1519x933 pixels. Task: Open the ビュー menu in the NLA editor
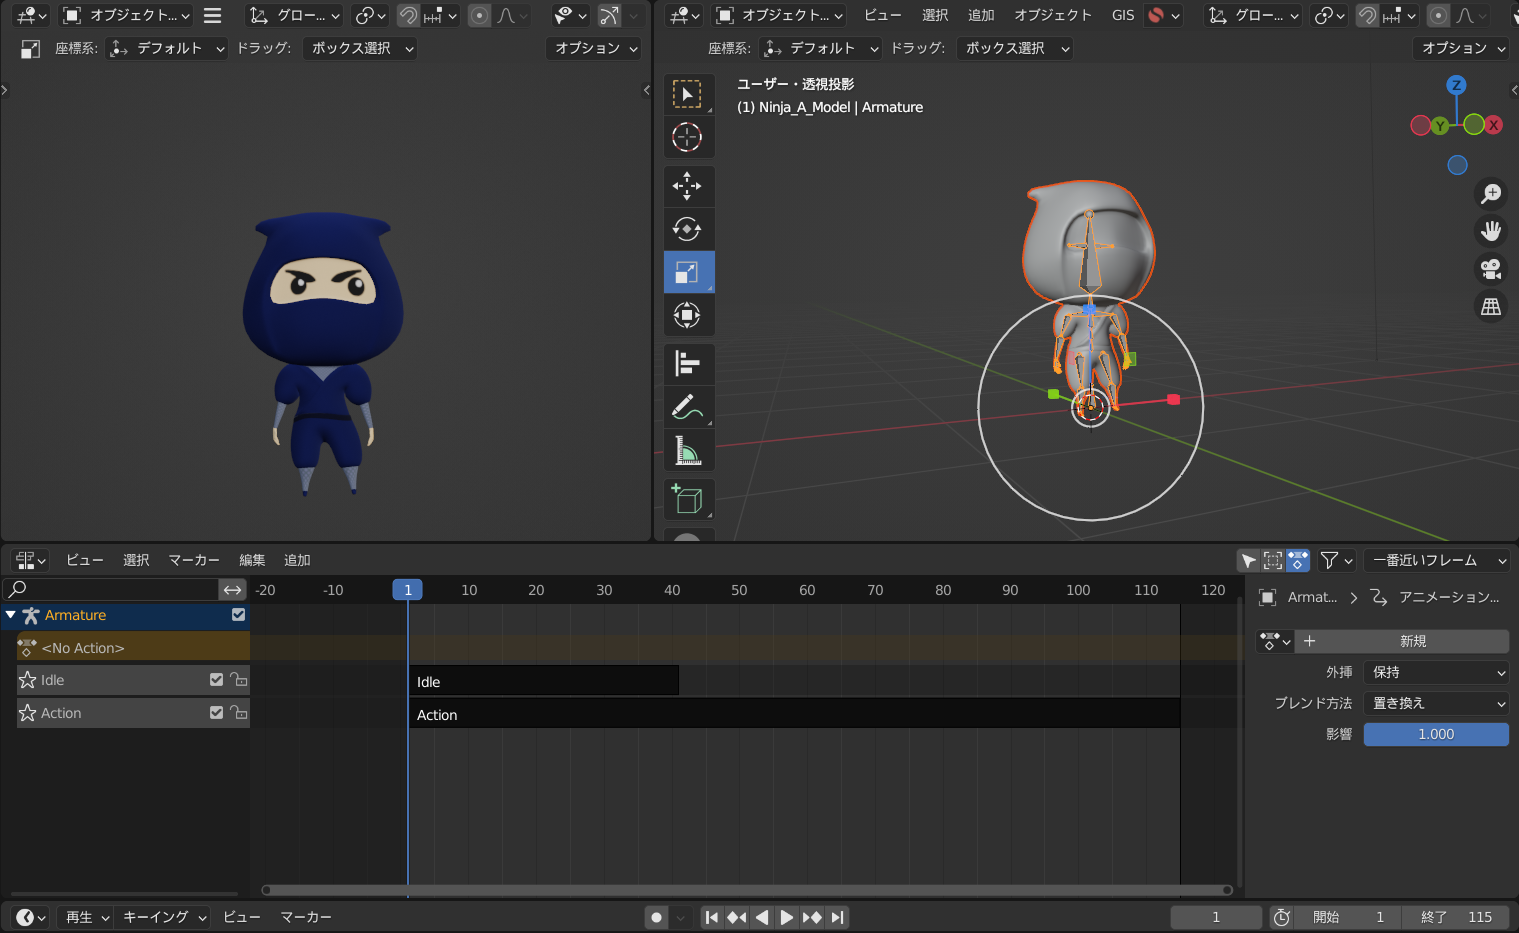click(x=85, y=560)
